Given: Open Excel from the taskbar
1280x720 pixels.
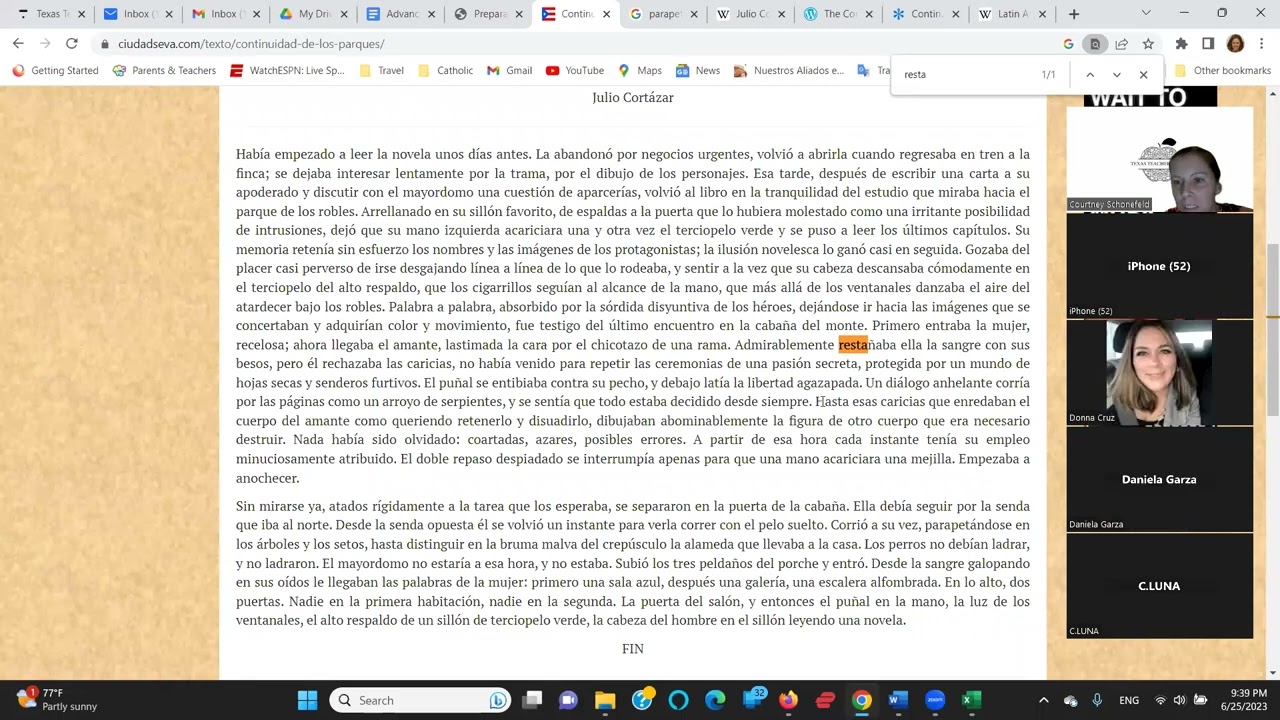Looking at the screenshot, I should pos(971,700).
